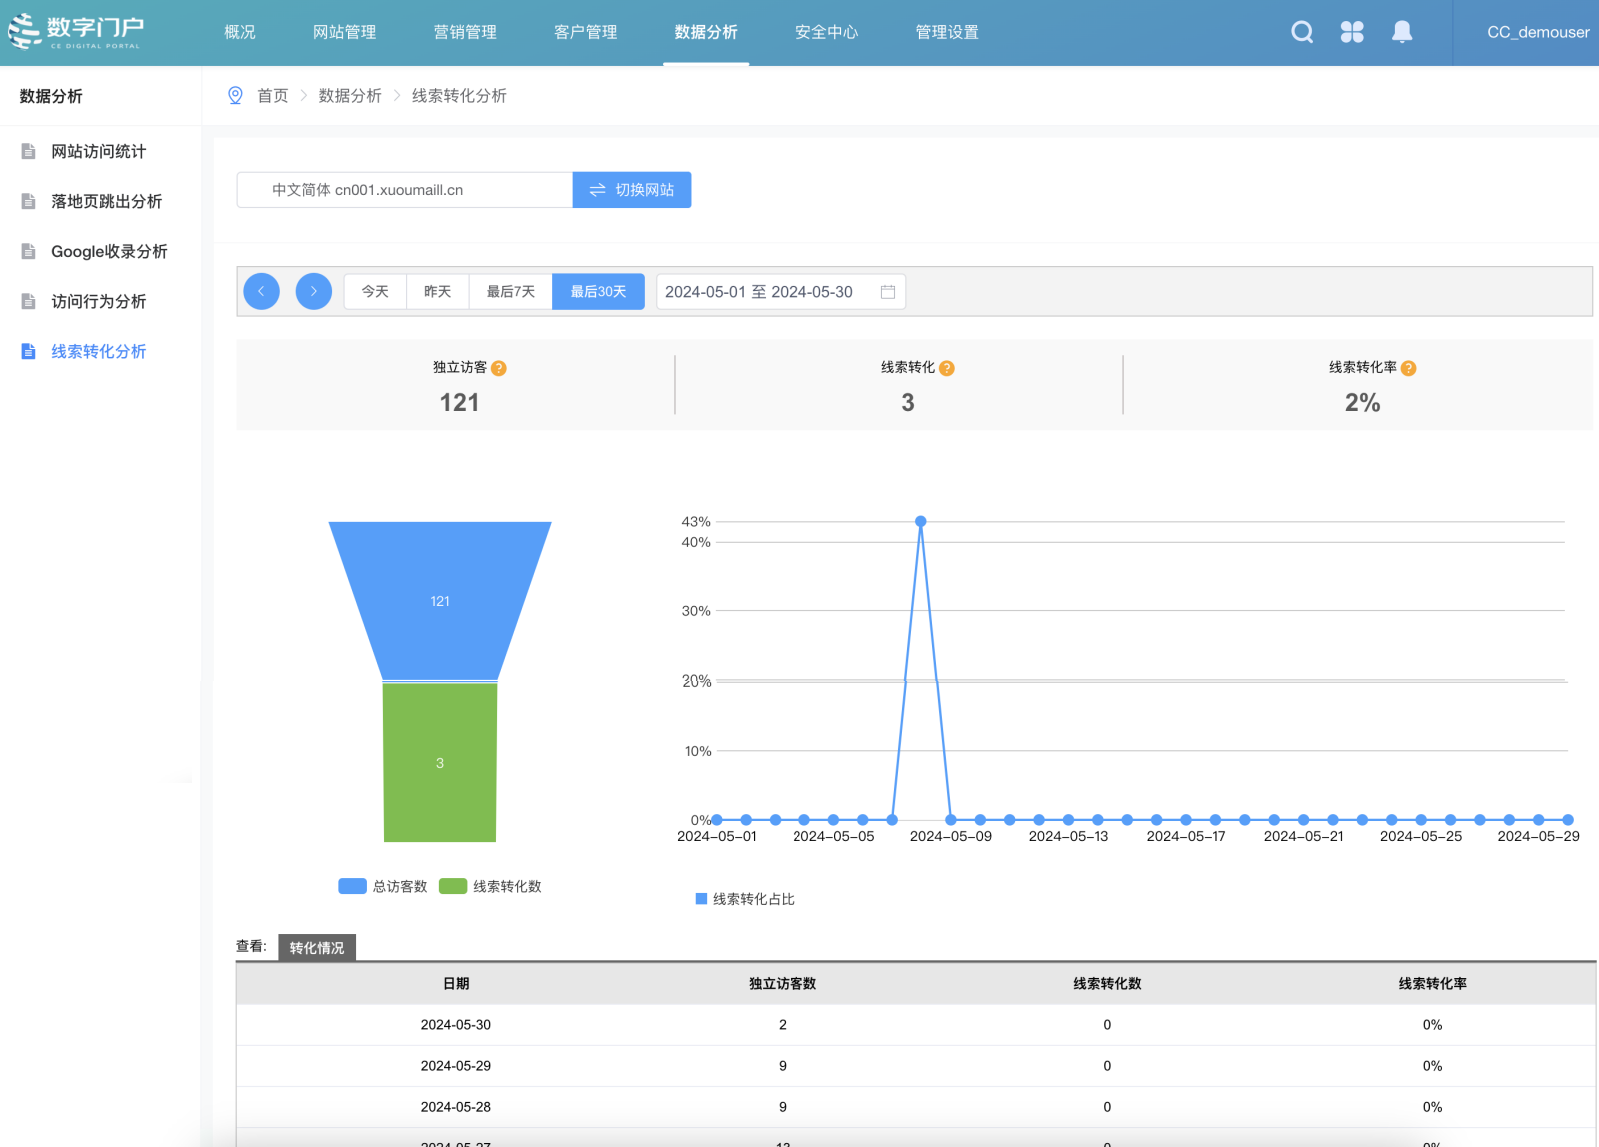Image resolution: width=1599 pixels, height=1147 pixels.
Task: Click the 首页 breadcrumb link
Action: click(272, 96)
